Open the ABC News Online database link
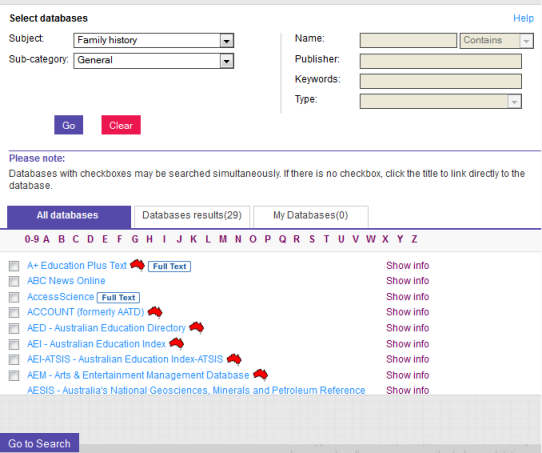Image resolution: width=542 pixels, height=453 pixels. pyautogui.click(x=66, y=281)
